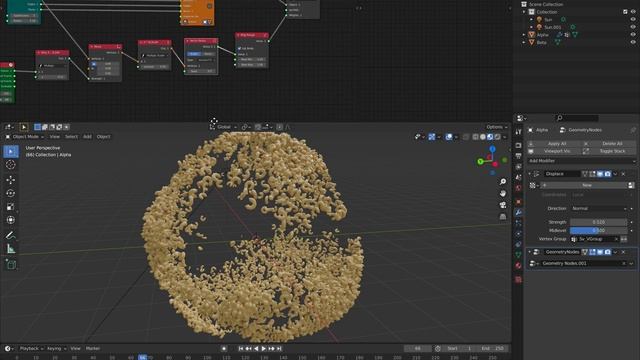Open the Object properties orange square tab
This screenshot has width=640, height=360.
click(518, 202)
